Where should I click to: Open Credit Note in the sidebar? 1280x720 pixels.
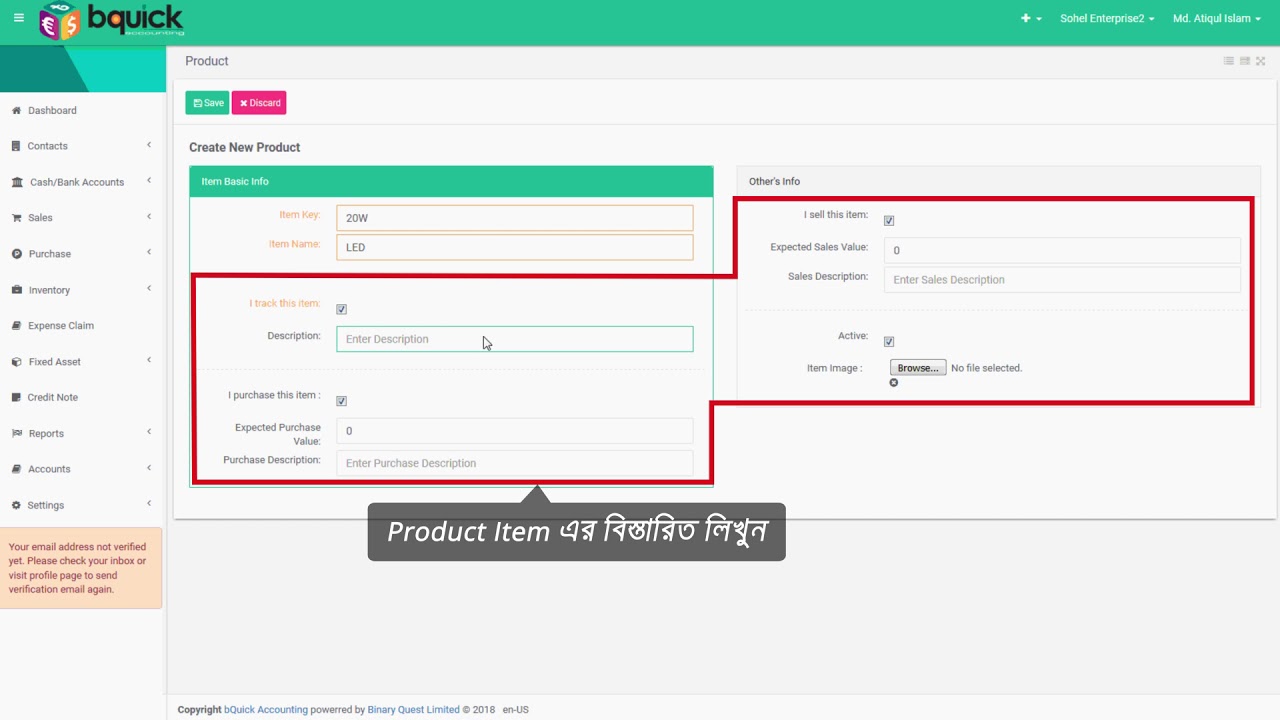tap(53, 397)
